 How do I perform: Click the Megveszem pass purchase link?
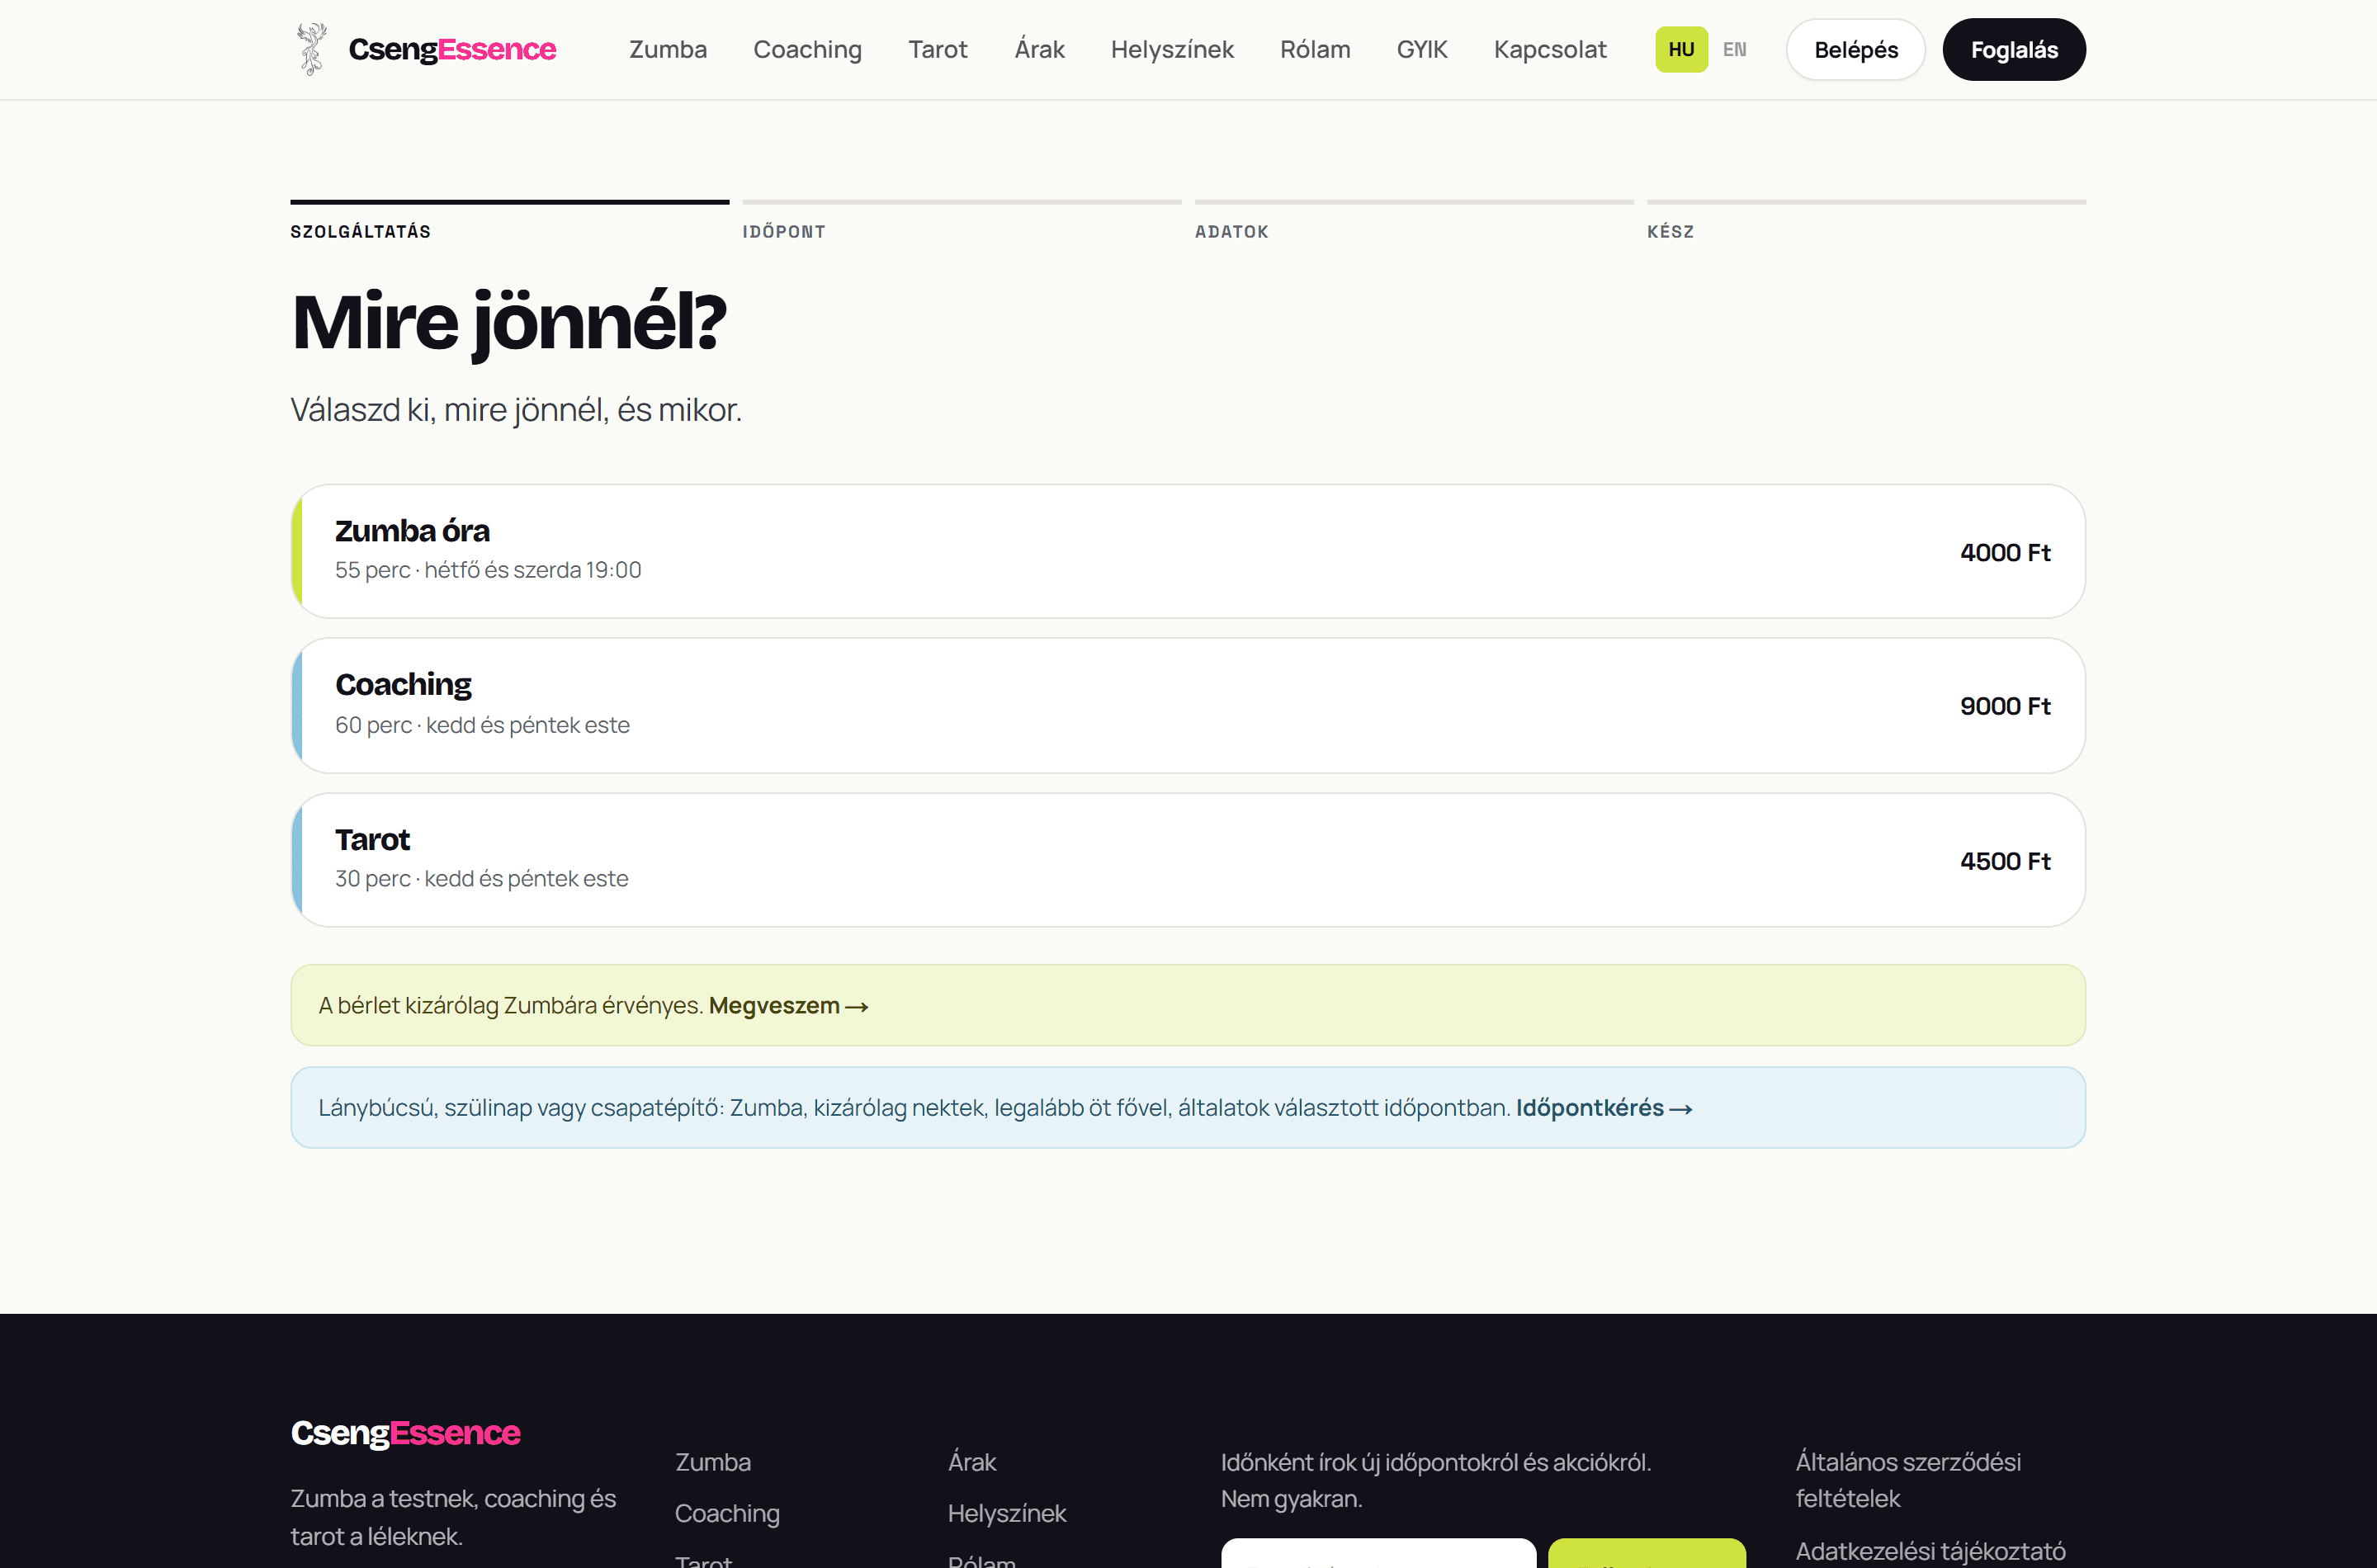(x=788, y=1005)
